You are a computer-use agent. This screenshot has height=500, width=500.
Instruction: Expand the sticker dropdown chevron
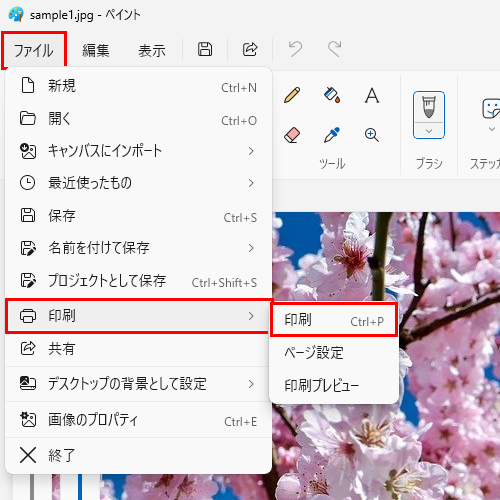[492, 129]
